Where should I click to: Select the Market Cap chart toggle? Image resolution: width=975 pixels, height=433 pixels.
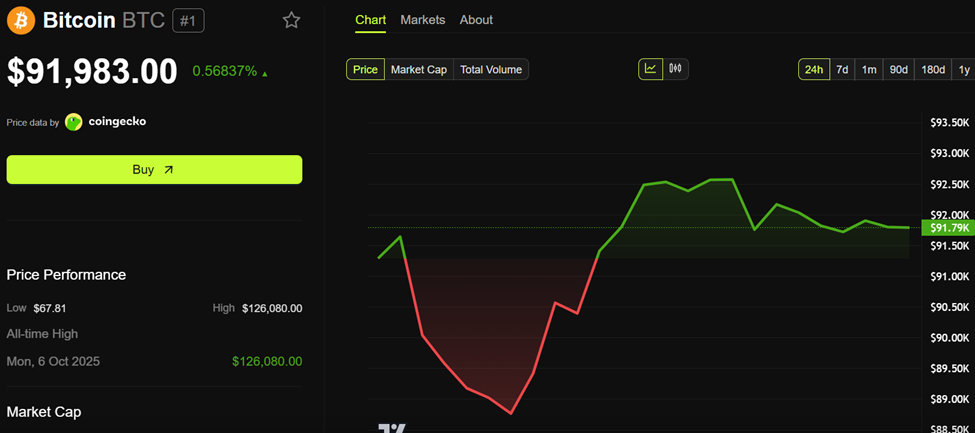coord(419,69)
